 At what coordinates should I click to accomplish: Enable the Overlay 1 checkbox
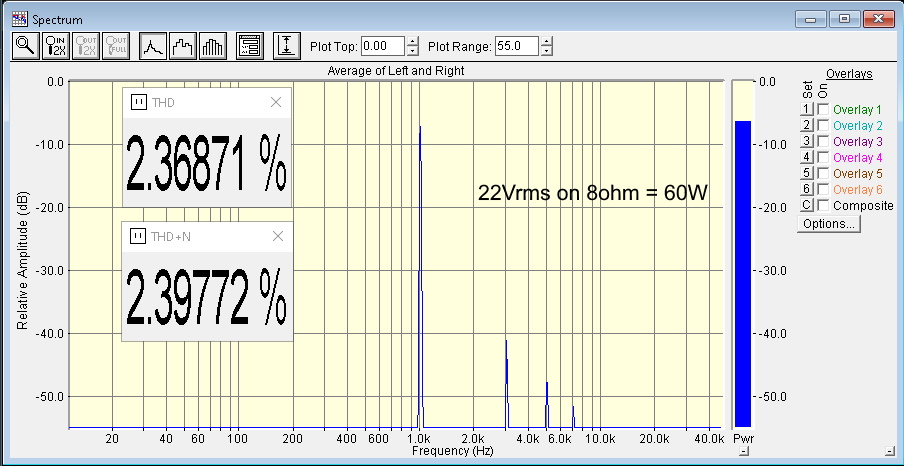pyautogui.click(x=823, y=109)
